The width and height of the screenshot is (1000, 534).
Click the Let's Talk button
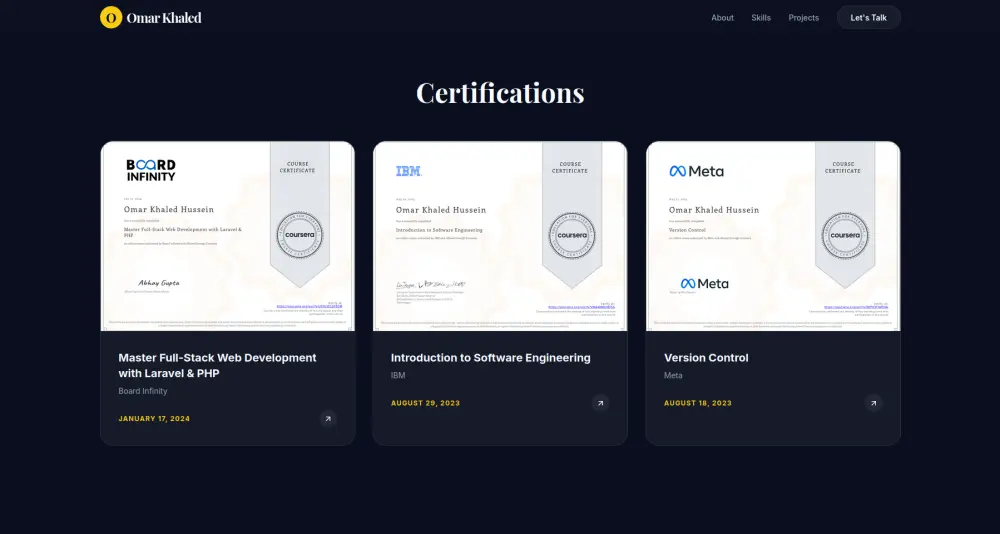(869, 18)
